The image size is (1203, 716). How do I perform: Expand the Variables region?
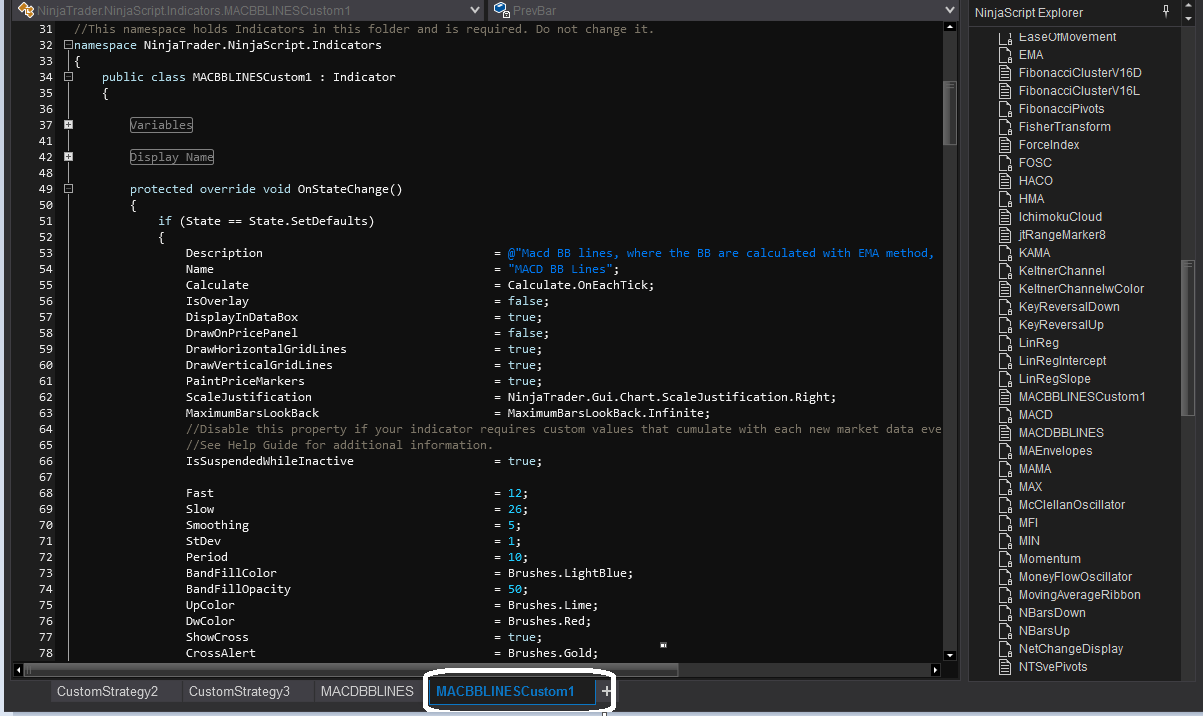(68, 125)
